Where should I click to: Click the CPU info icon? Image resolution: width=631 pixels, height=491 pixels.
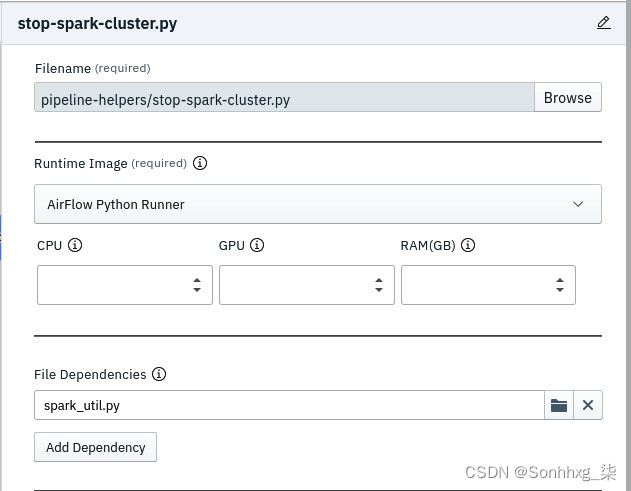[75, 245]
